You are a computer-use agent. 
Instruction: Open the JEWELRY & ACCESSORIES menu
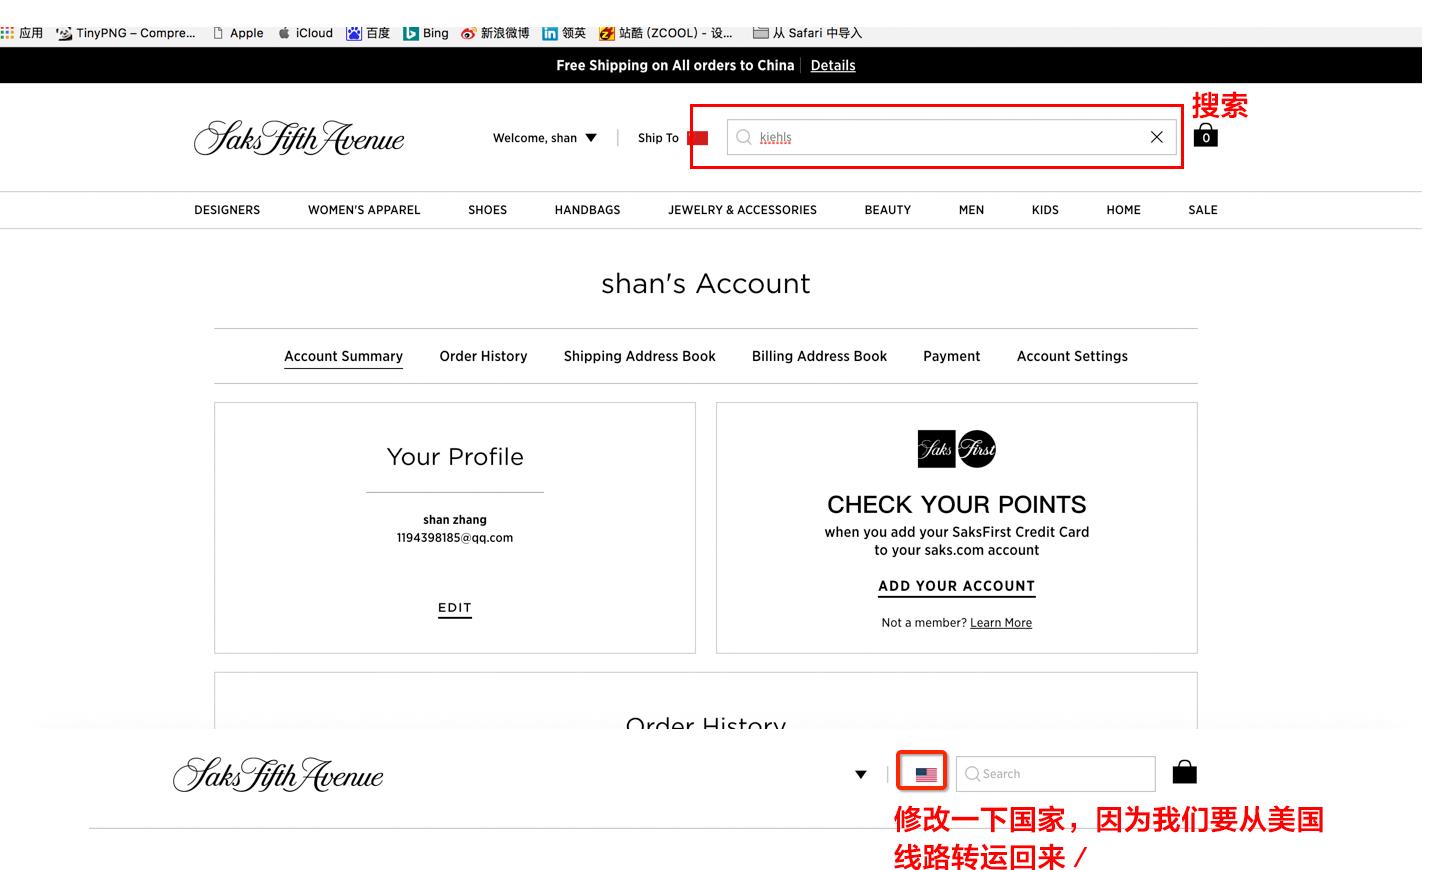pyautogui.click(x=743, y=210)
